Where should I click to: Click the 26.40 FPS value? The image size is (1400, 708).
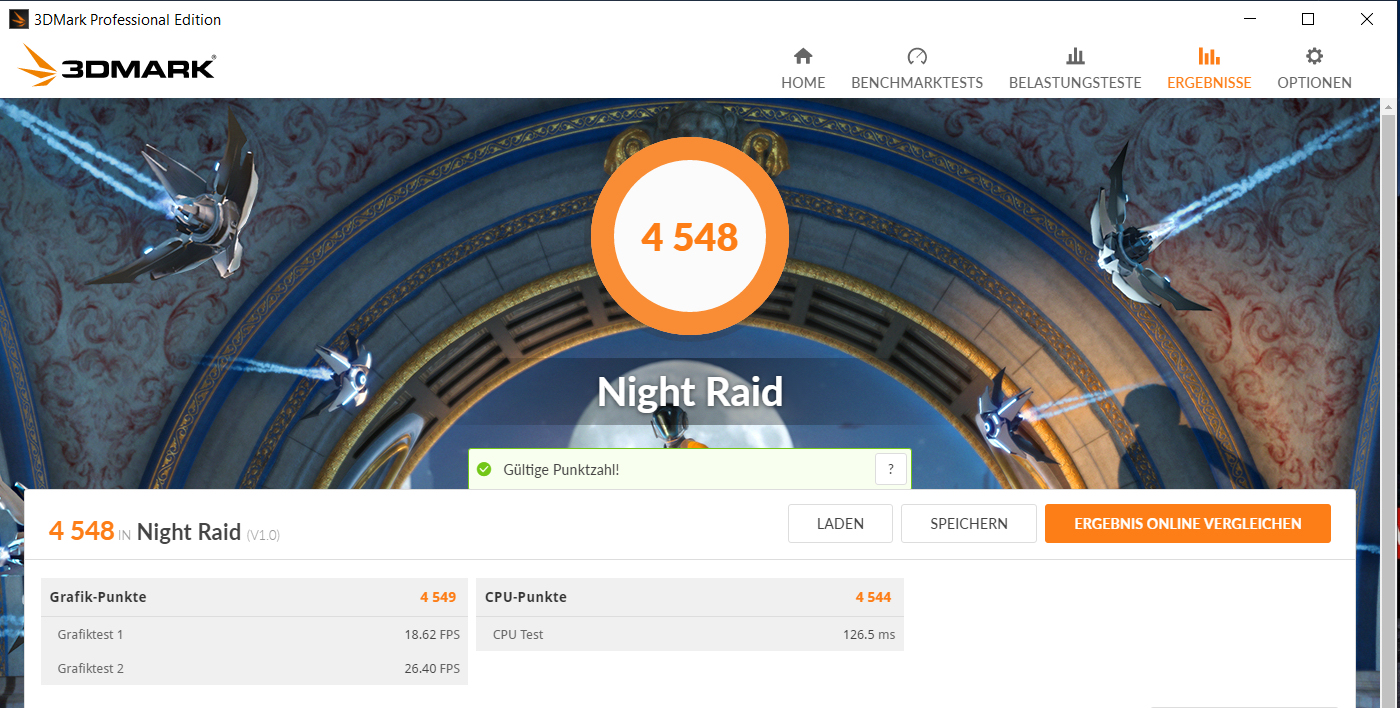[432, 668]
